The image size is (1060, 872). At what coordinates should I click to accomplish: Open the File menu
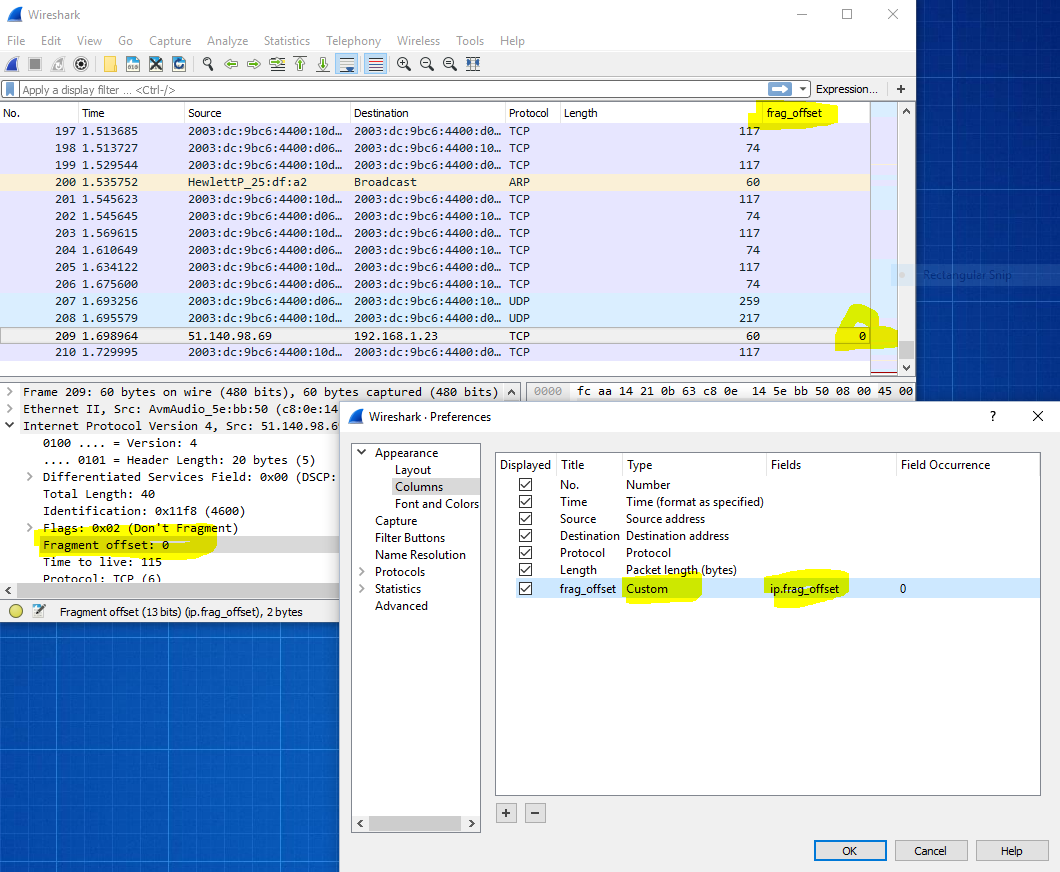point(16,41)
